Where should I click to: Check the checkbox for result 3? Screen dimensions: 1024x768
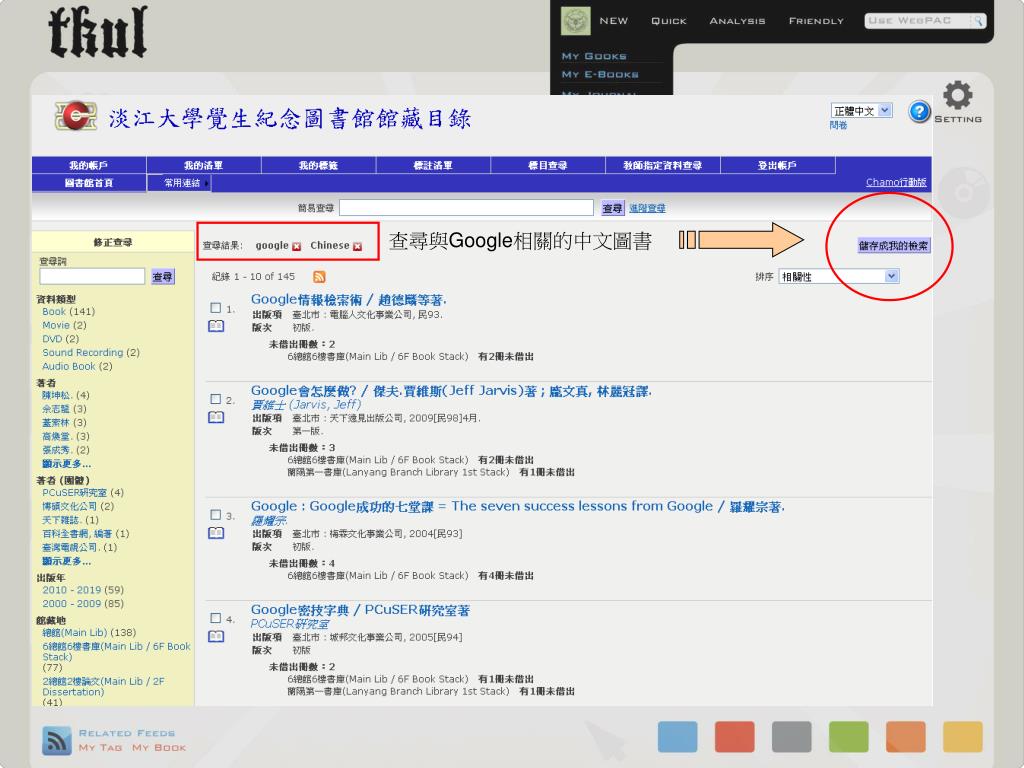pyautogui.click(x=216, y=515)
